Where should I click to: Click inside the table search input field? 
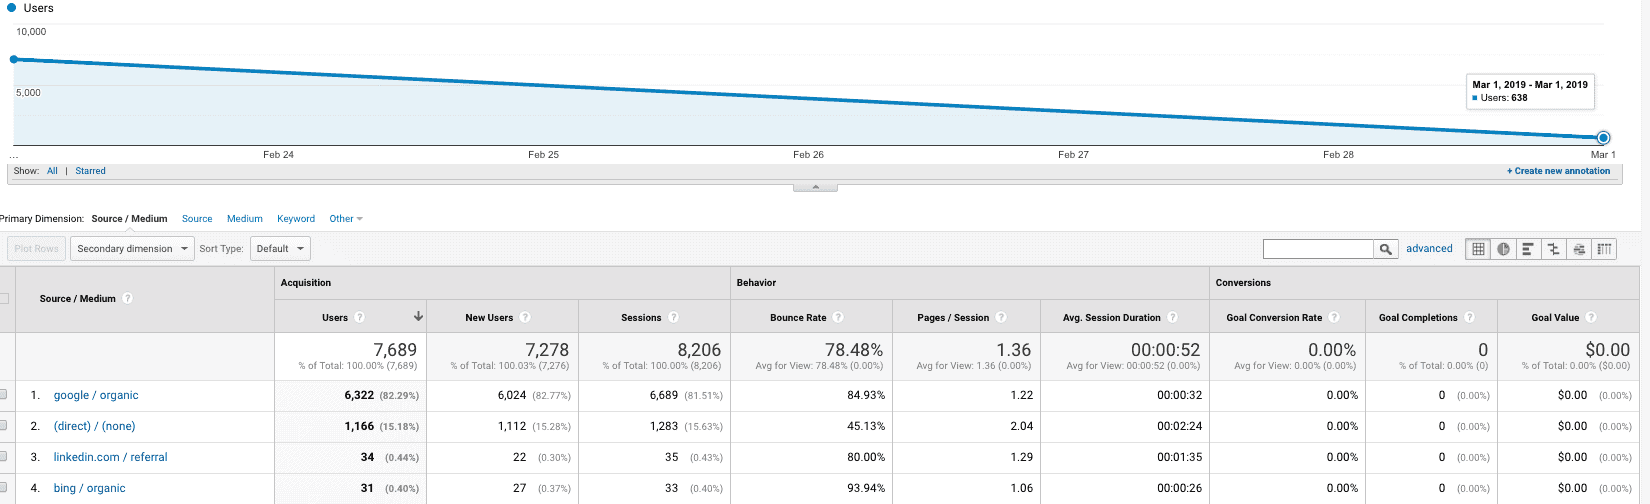1318,249
